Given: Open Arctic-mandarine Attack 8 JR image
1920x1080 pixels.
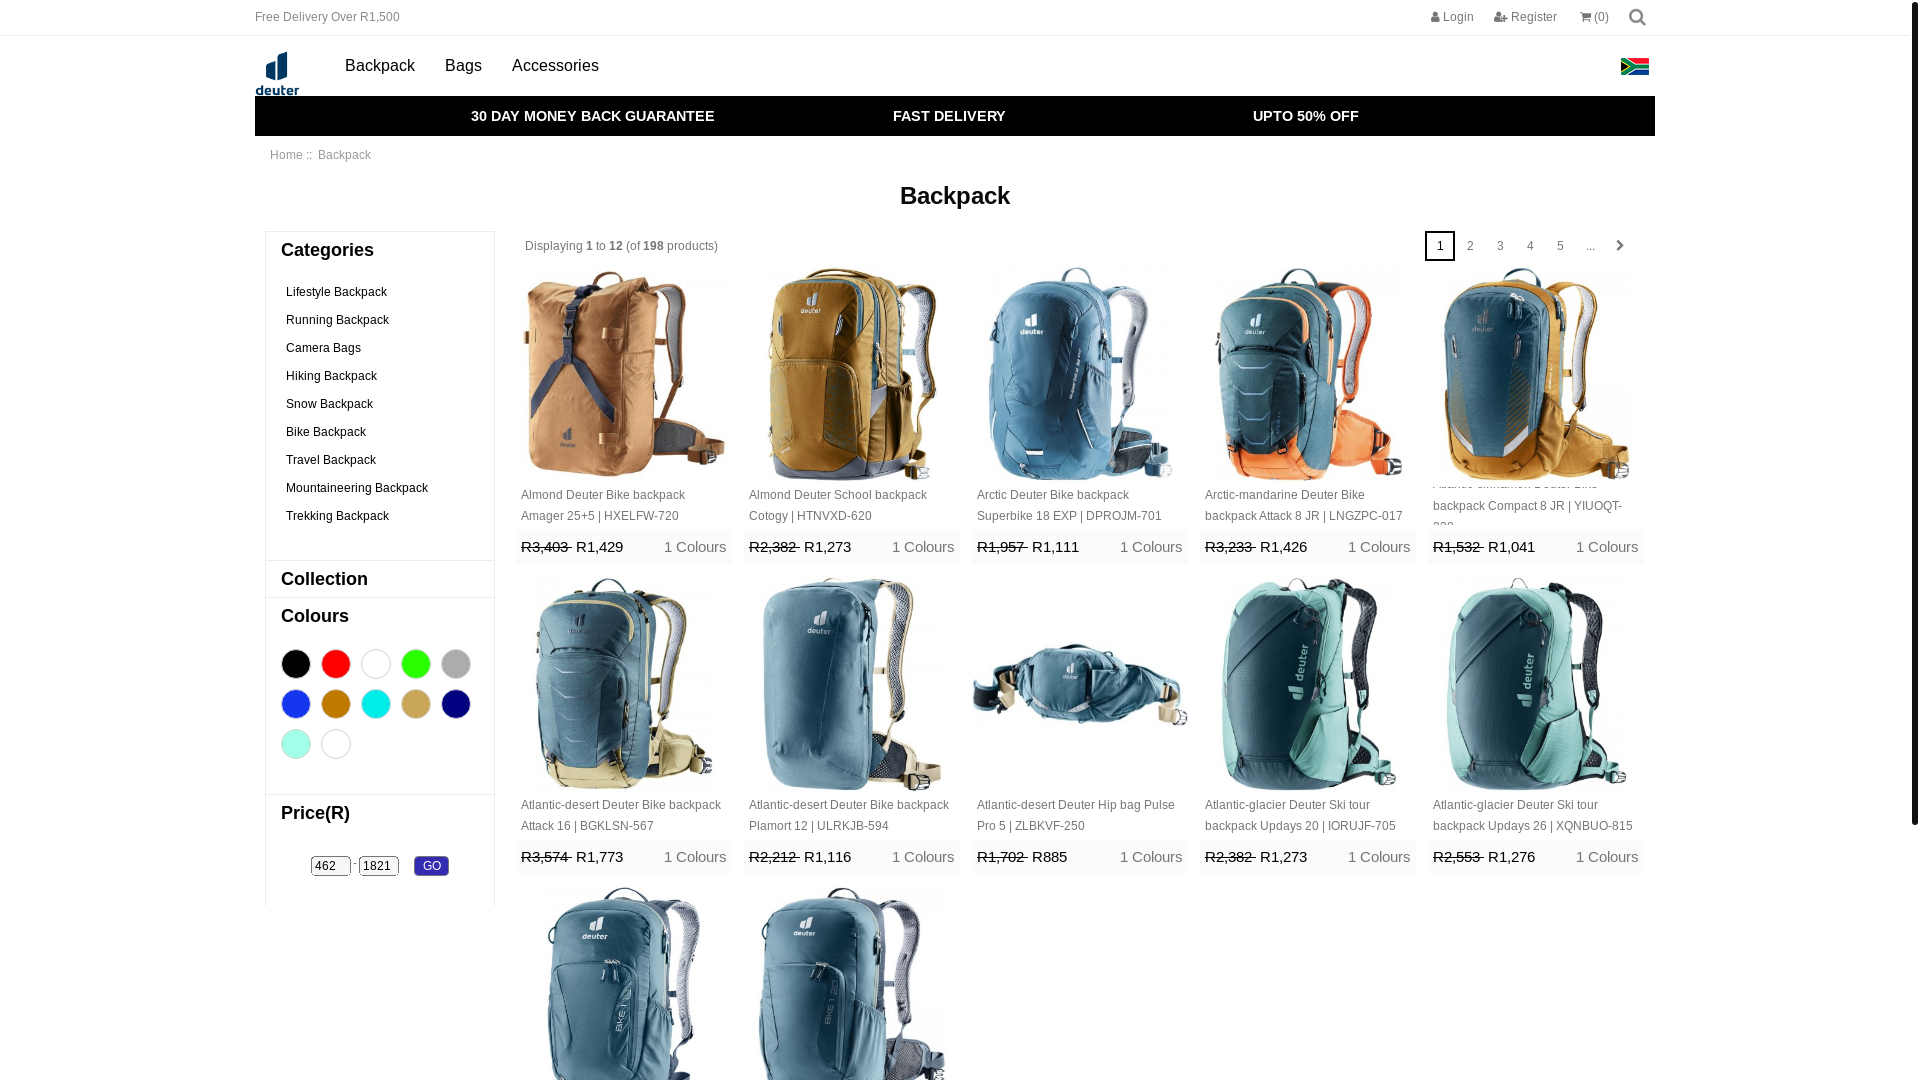Looking at the screenshot, I should click(x=1308, y=374).
